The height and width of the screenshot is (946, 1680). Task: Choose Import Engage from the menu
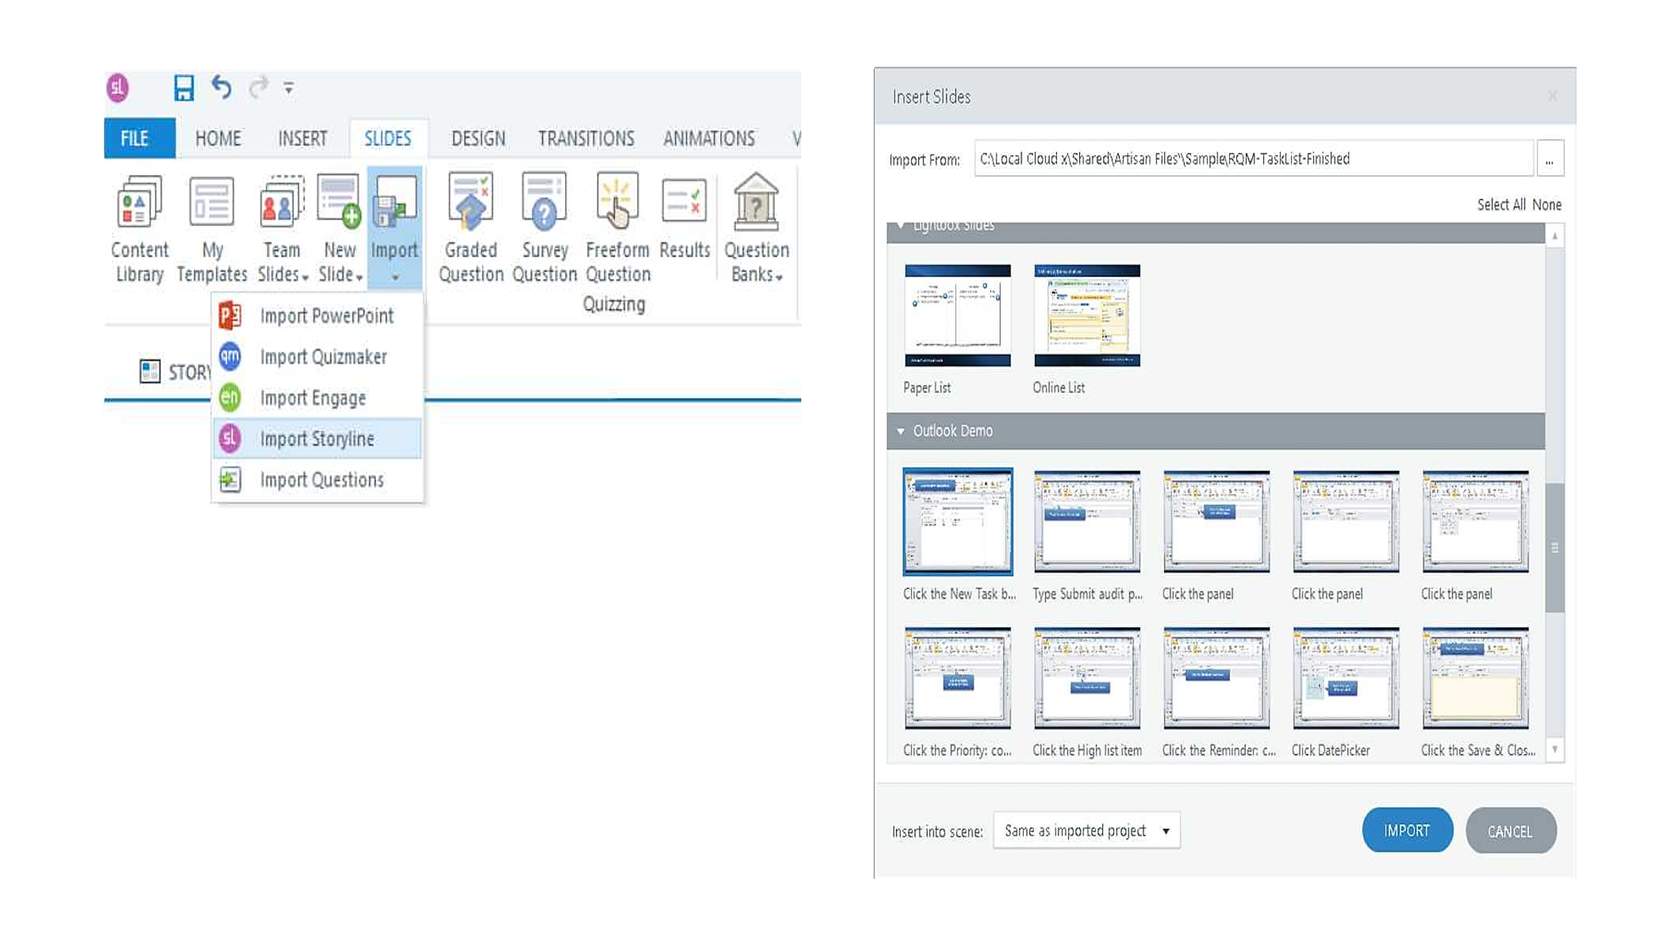[x=317, y=398]
